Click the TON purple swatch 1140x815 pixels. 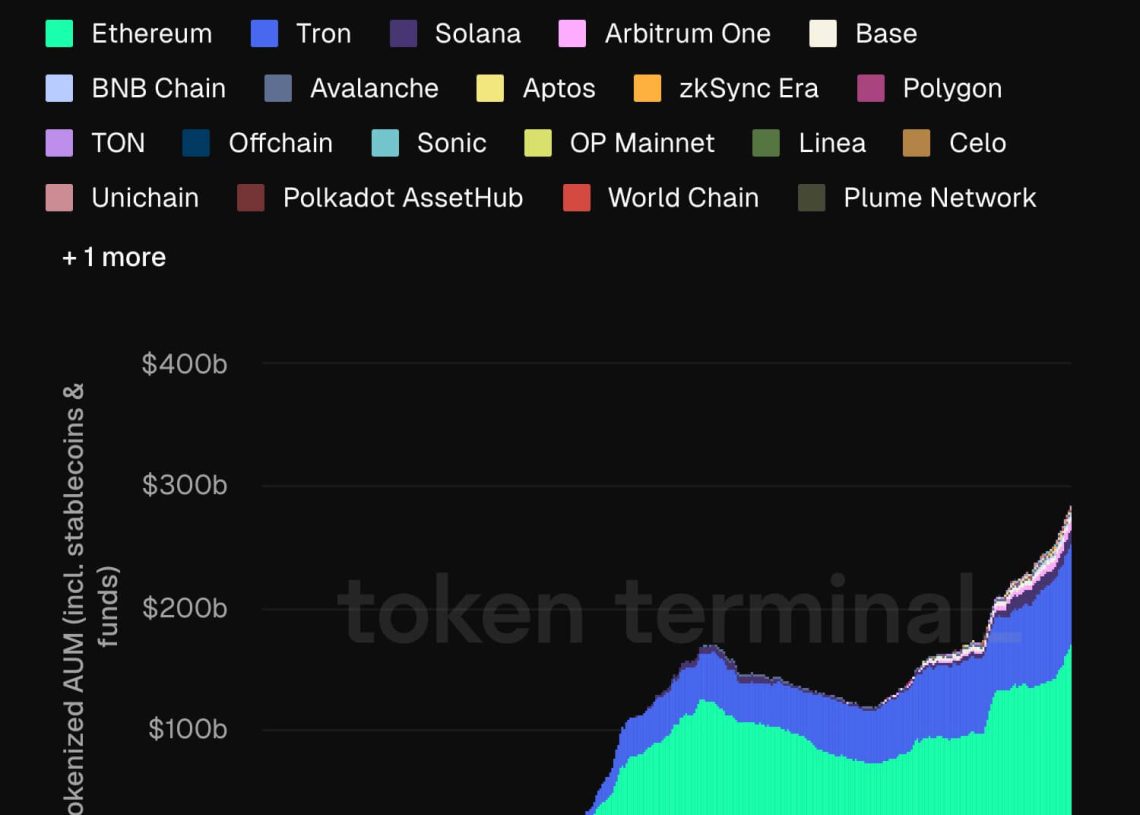[x=59, y=143]
